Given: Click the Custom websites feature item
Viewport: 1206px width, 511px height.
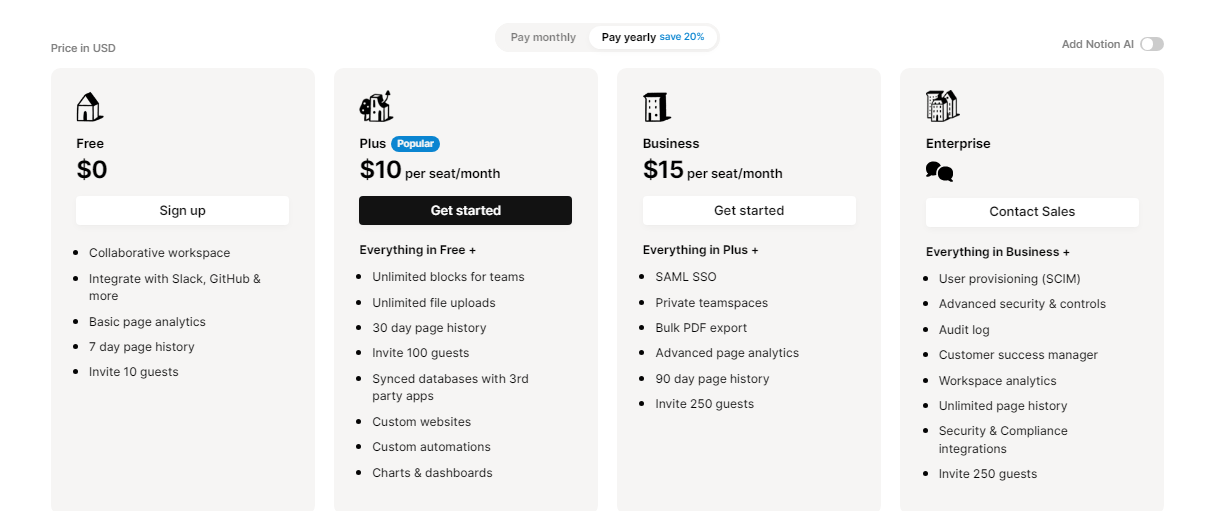Looking at the screenshot, I should point(421,422).
